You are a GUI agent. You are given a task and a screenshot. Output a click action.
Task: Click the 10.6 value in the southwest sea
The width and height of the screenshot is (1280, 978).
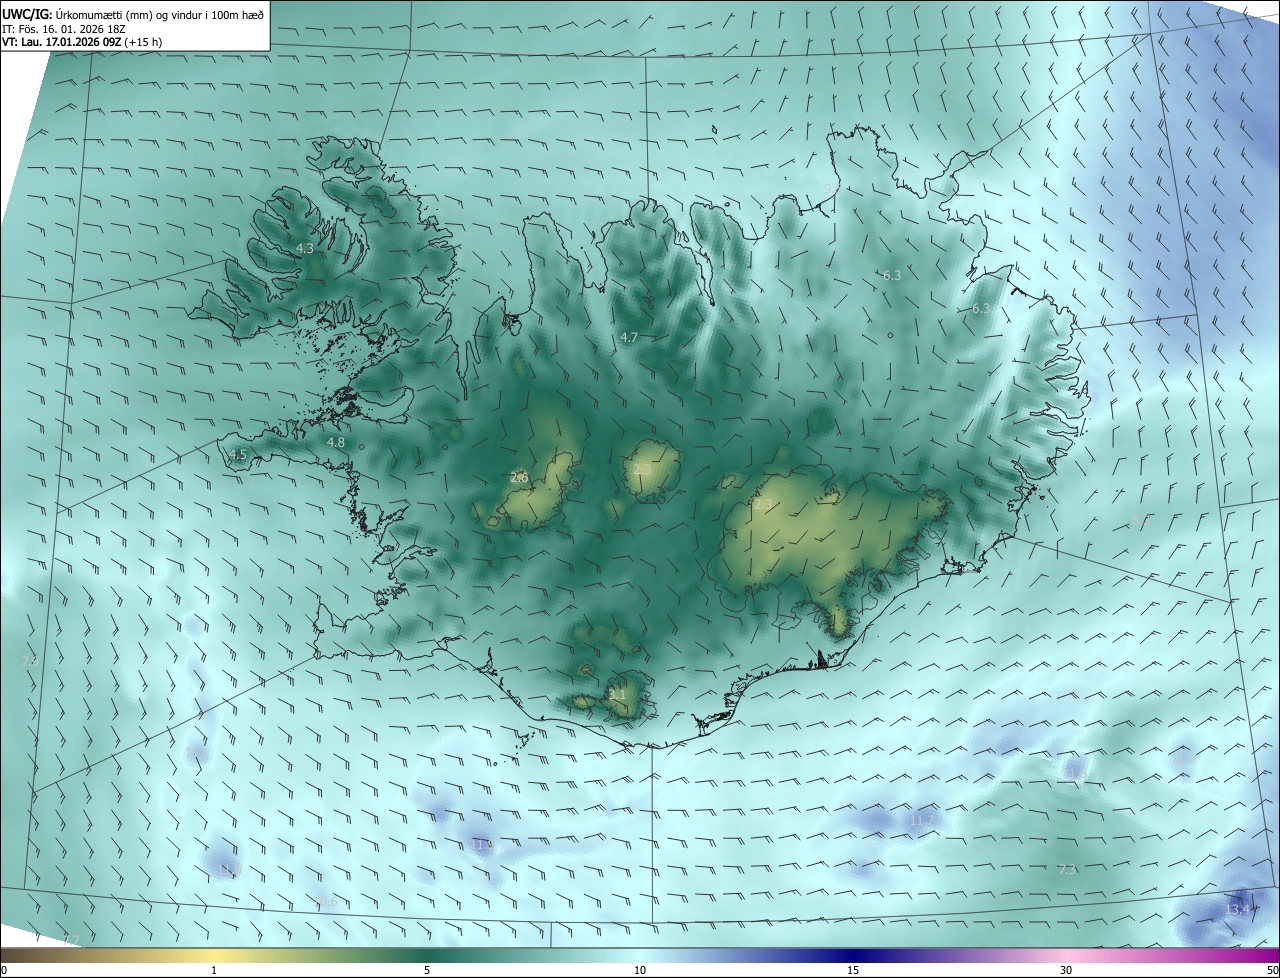pyautogui.click(x=326, y=902)
